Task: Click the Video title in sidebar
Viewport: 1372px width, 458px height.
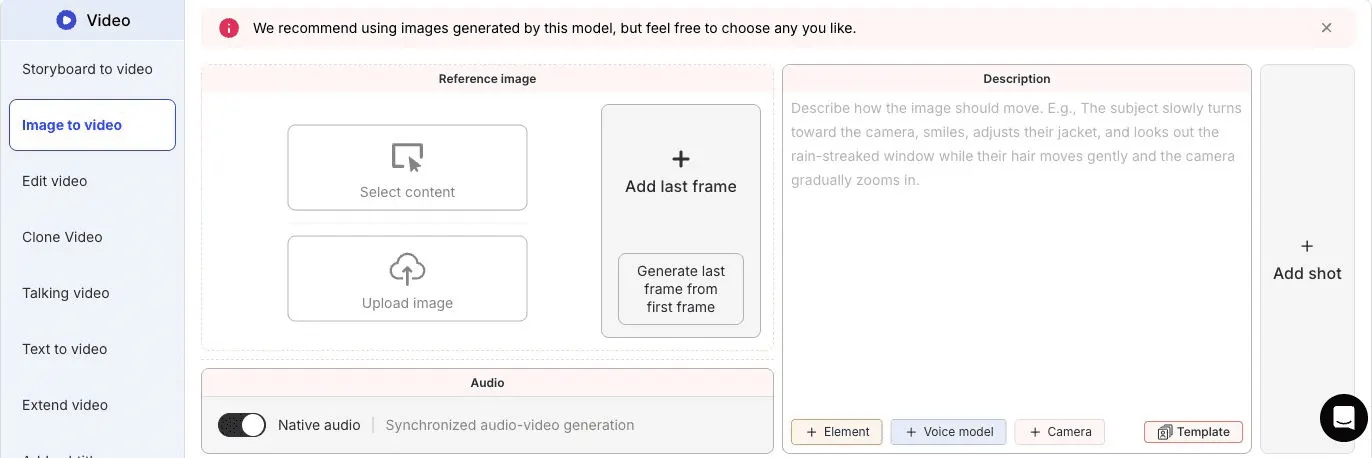Action: coord(109,20)
